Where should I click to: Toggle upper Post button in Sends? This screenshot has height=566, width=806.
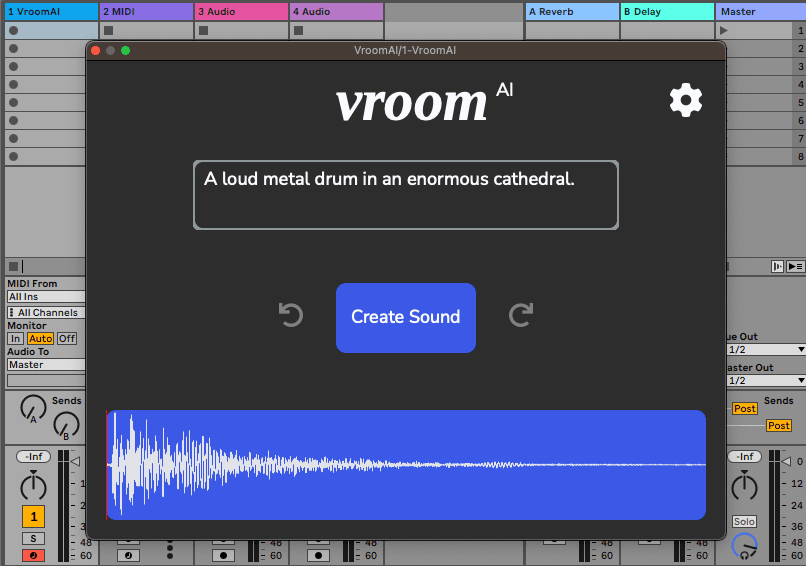[x=744, y=409]
